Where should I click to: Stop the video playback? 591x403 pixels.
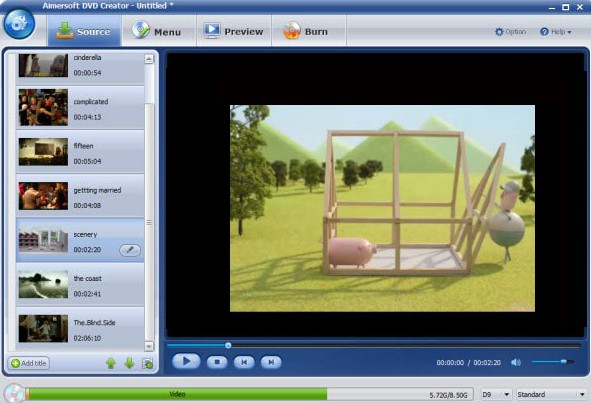coord(217,362)
